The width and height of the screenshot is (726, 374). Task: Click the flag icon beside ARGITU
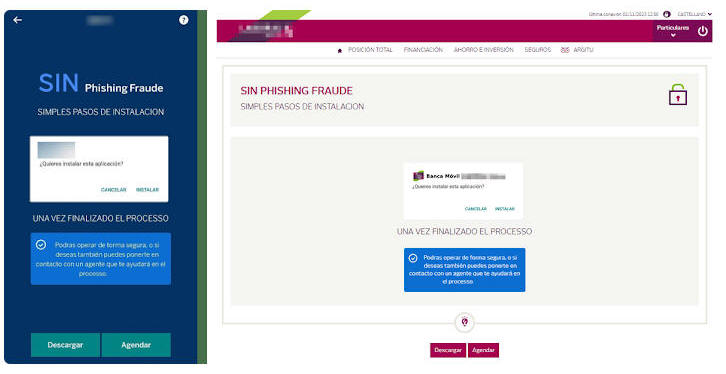[x=565, y=50]
